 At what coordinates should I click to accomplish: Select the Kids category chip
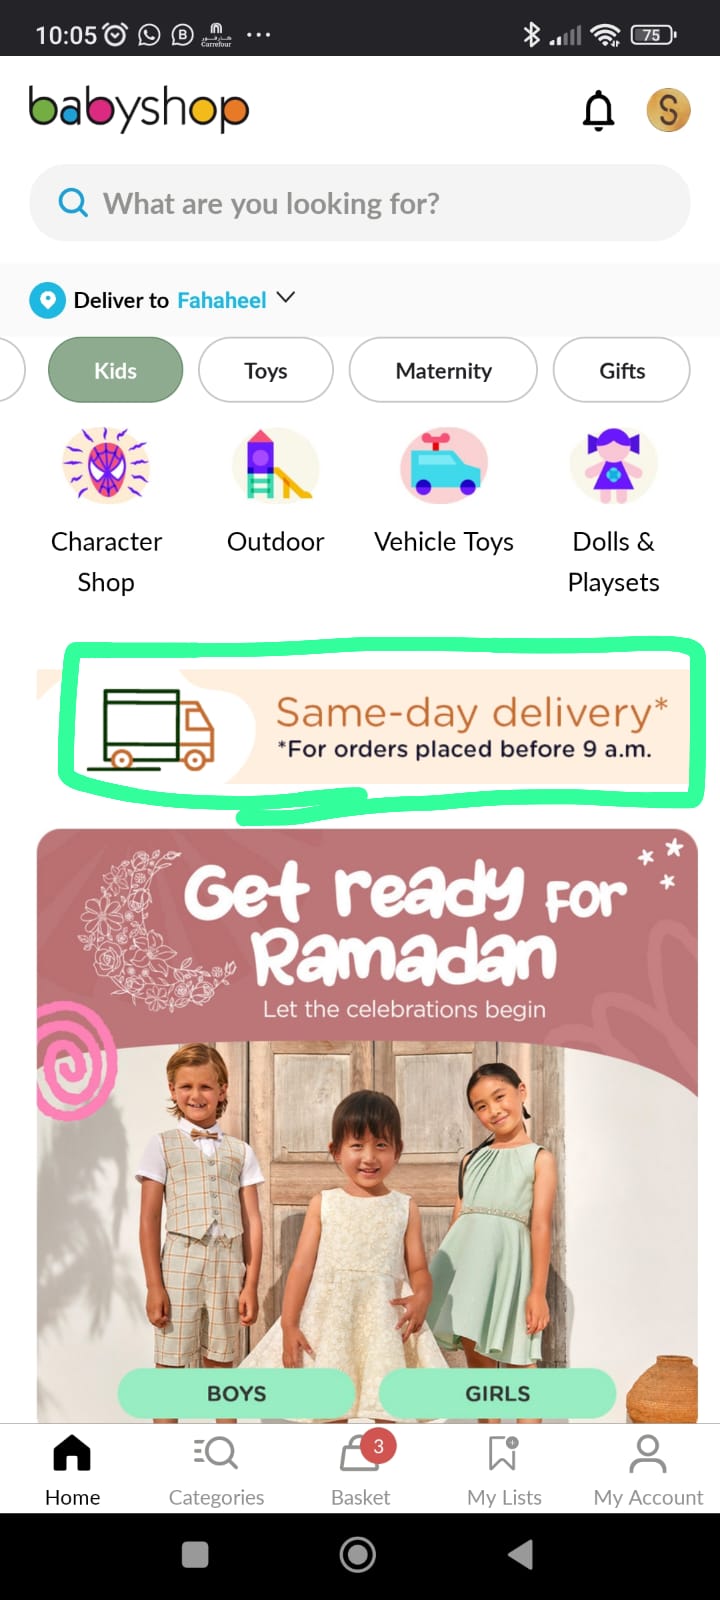pyautogui.click(x=116, y=370)
